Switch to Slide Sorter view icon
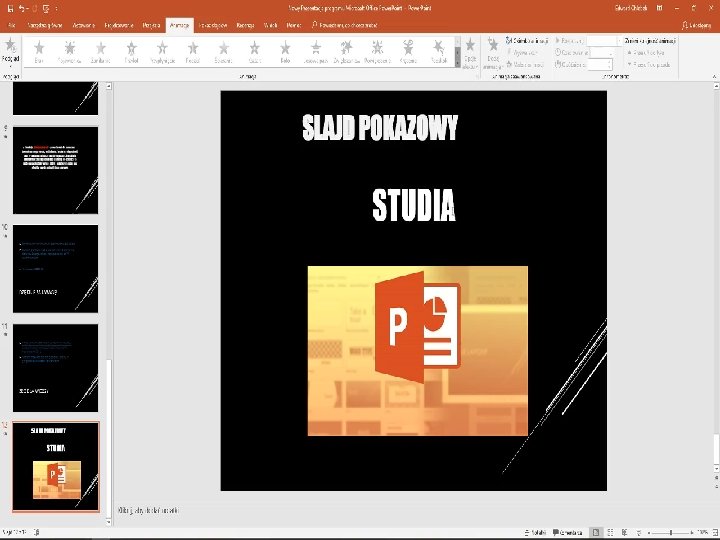The width and height of the screenshot is (720, 540). coord(610,533)
